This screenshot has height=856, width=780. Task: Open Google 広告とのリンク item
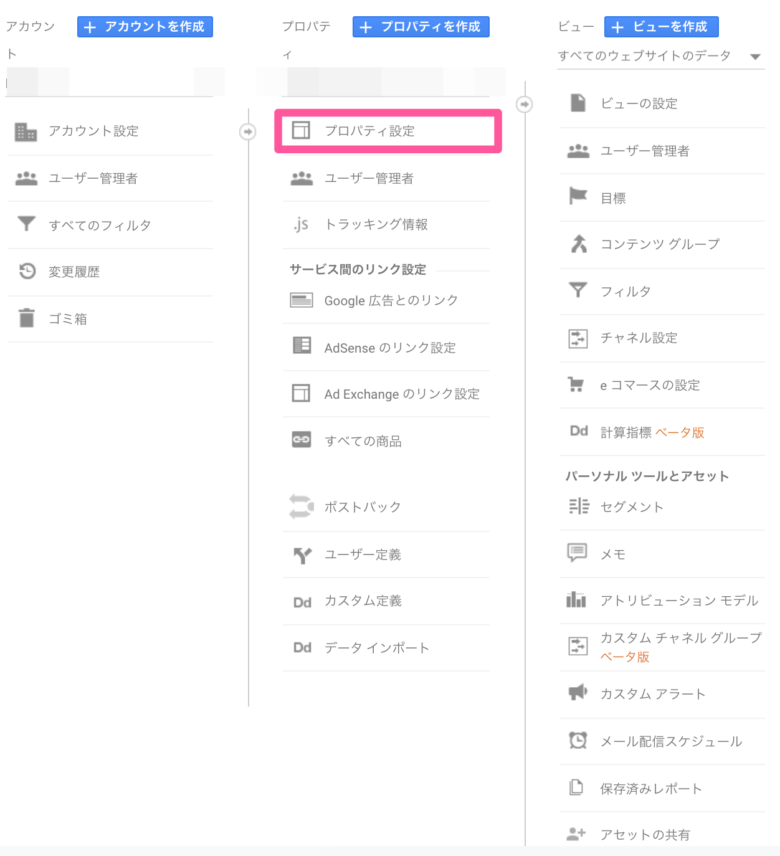(x=386, y=300)
